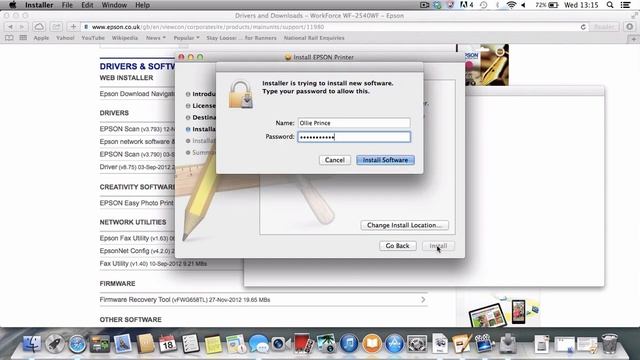
Task: Click the Apple menu logo
Action: (x=13, y=5)
